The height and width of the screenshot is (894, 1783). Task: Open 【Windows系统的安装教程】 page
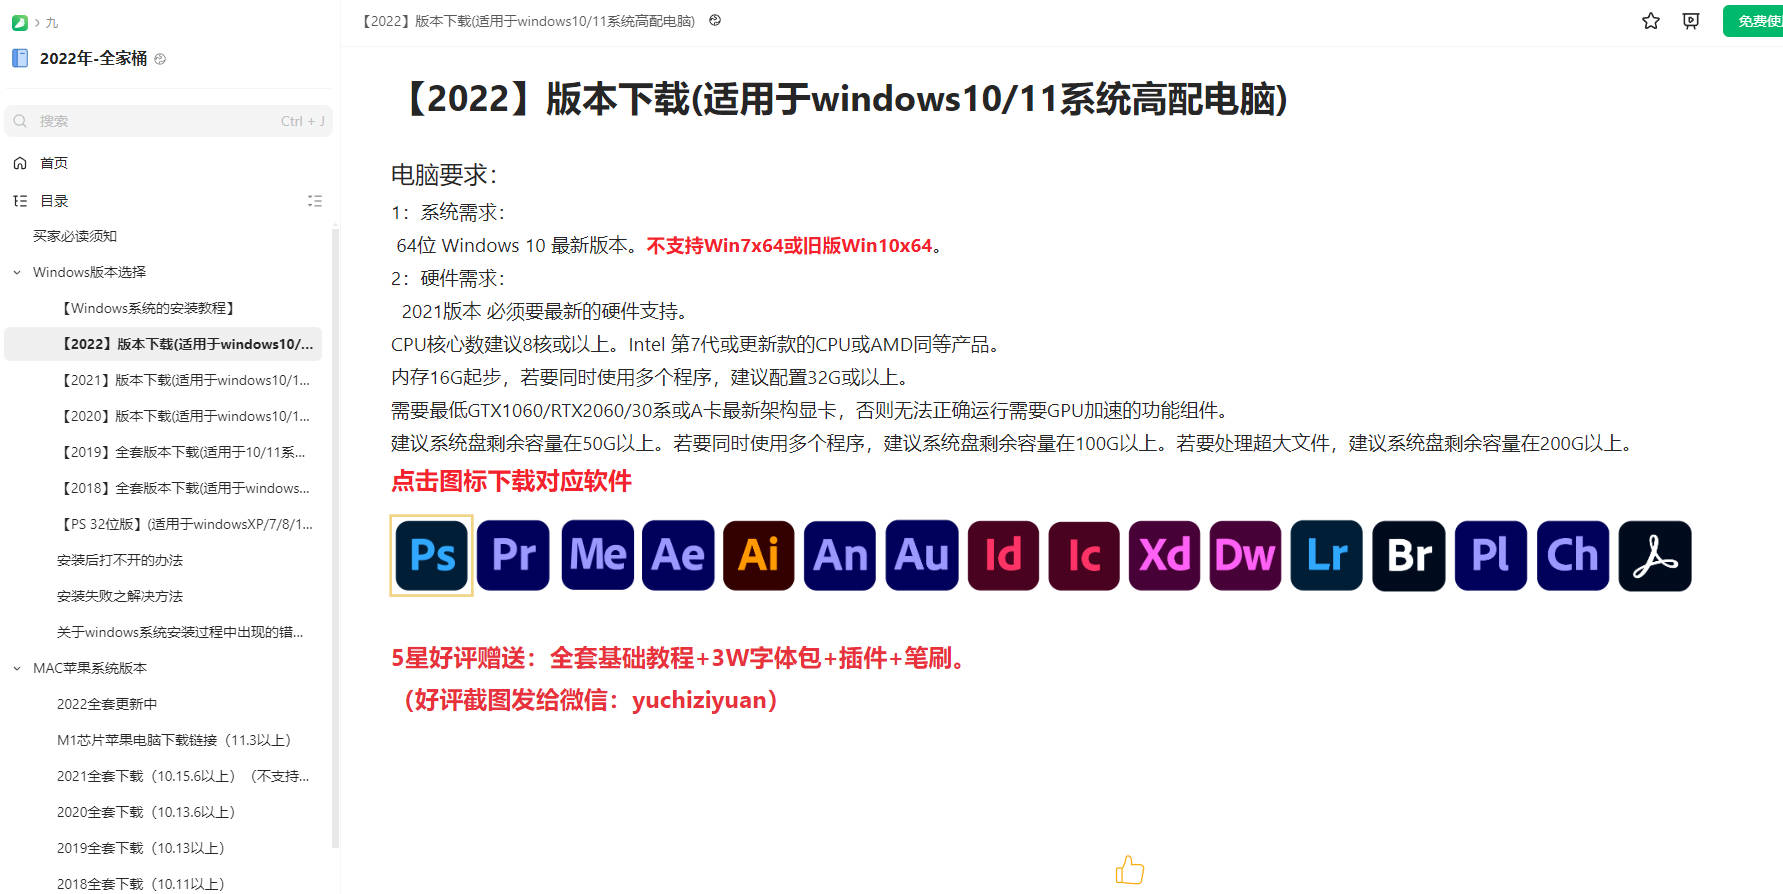pos(148,308)
